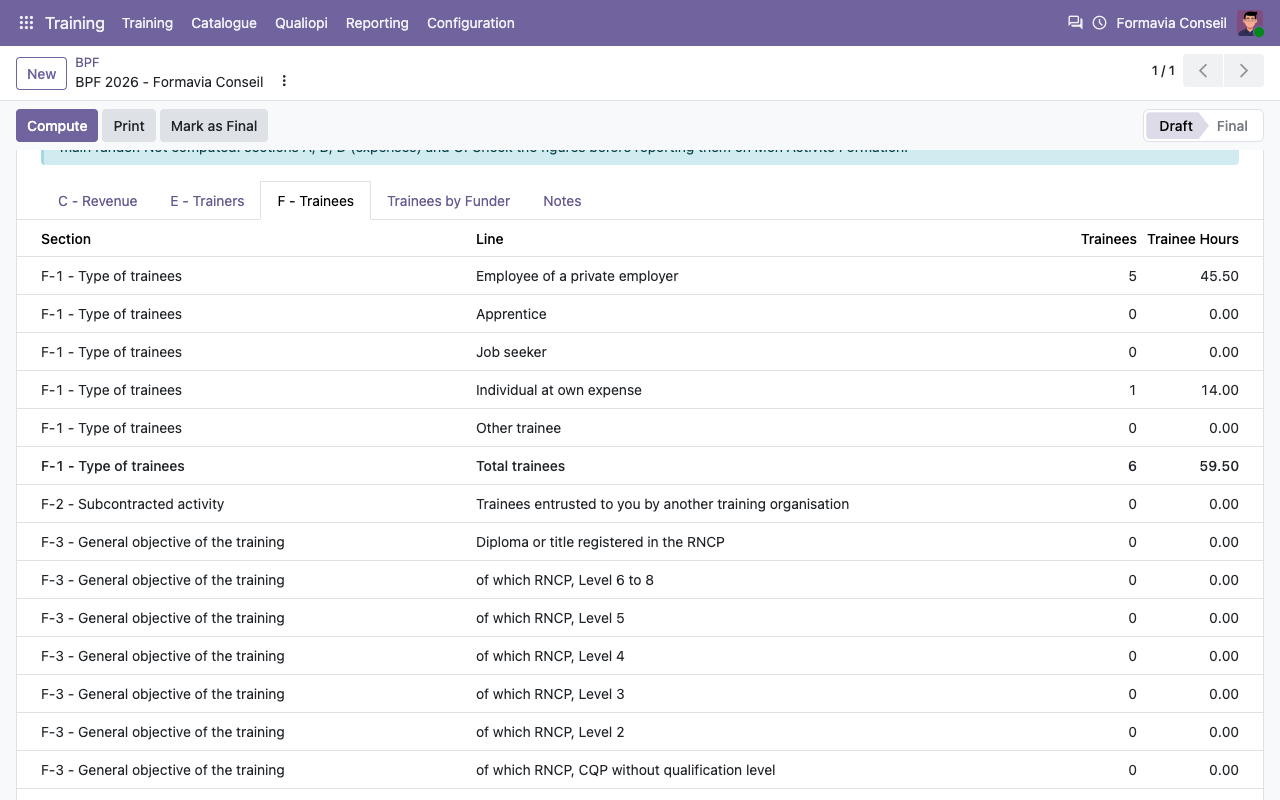1280x800 pixels.
Task: Click the Section column header
Action: pos(66,239)
